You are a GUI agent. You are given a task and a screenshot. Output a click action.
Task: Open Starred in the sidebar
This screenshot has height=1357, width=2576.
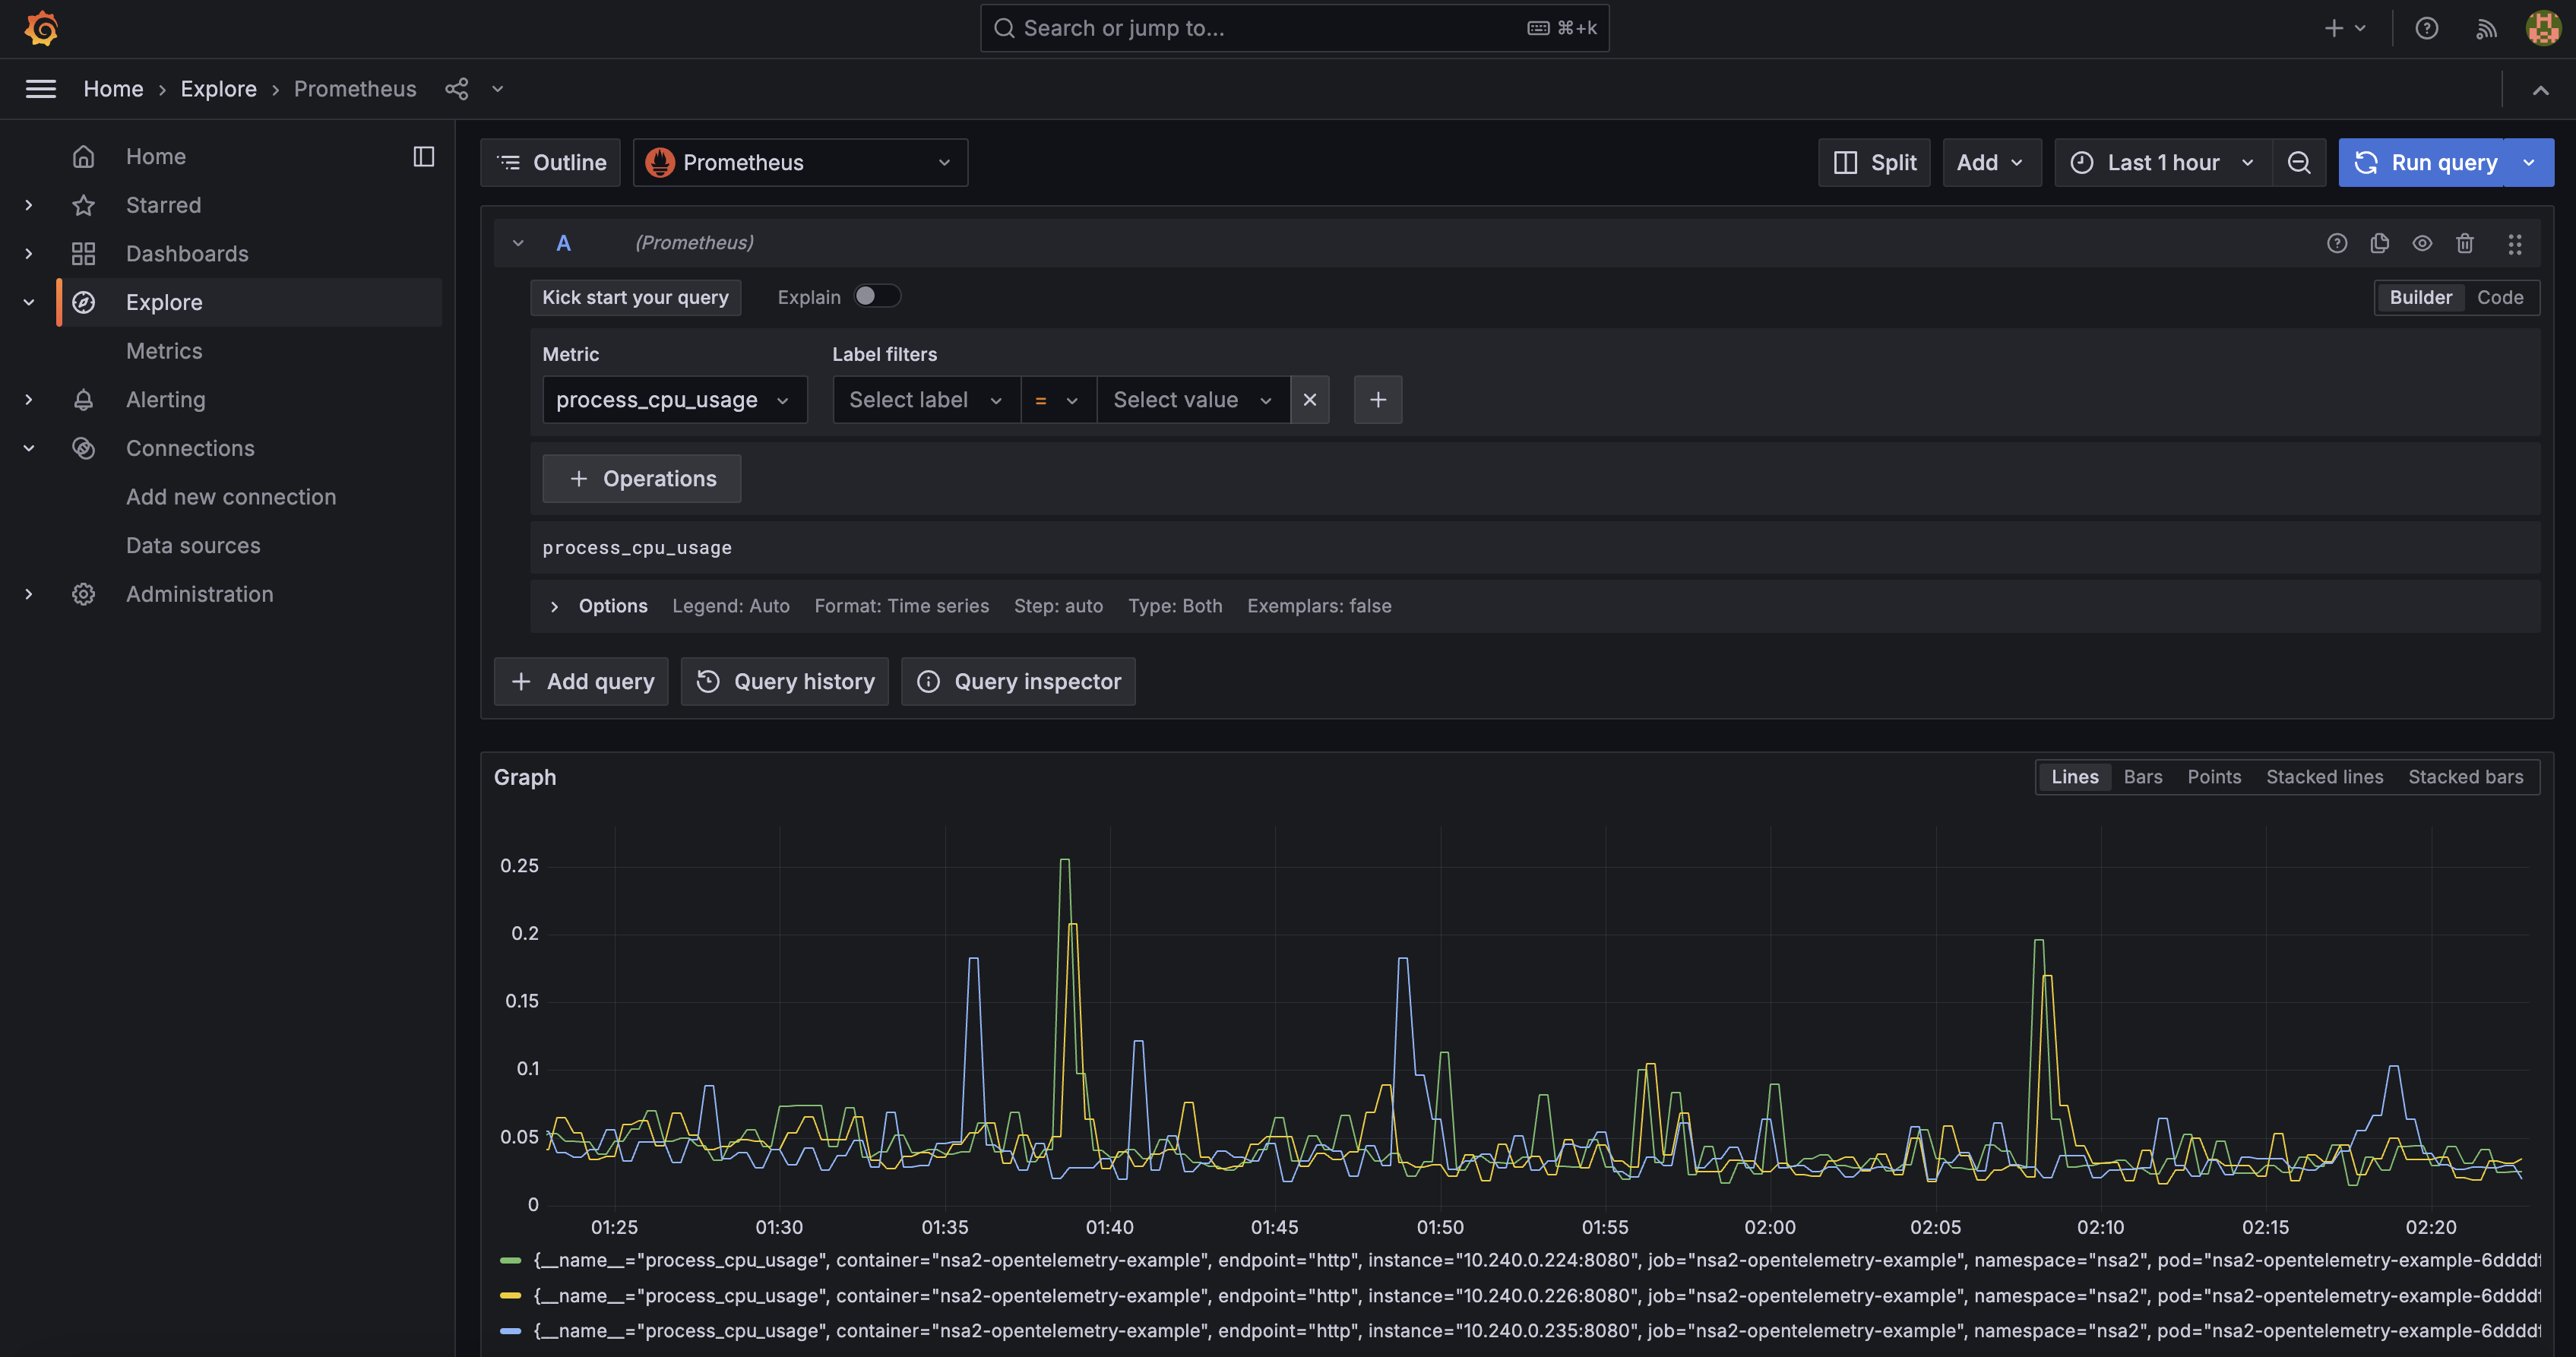[x=164, y=205]
